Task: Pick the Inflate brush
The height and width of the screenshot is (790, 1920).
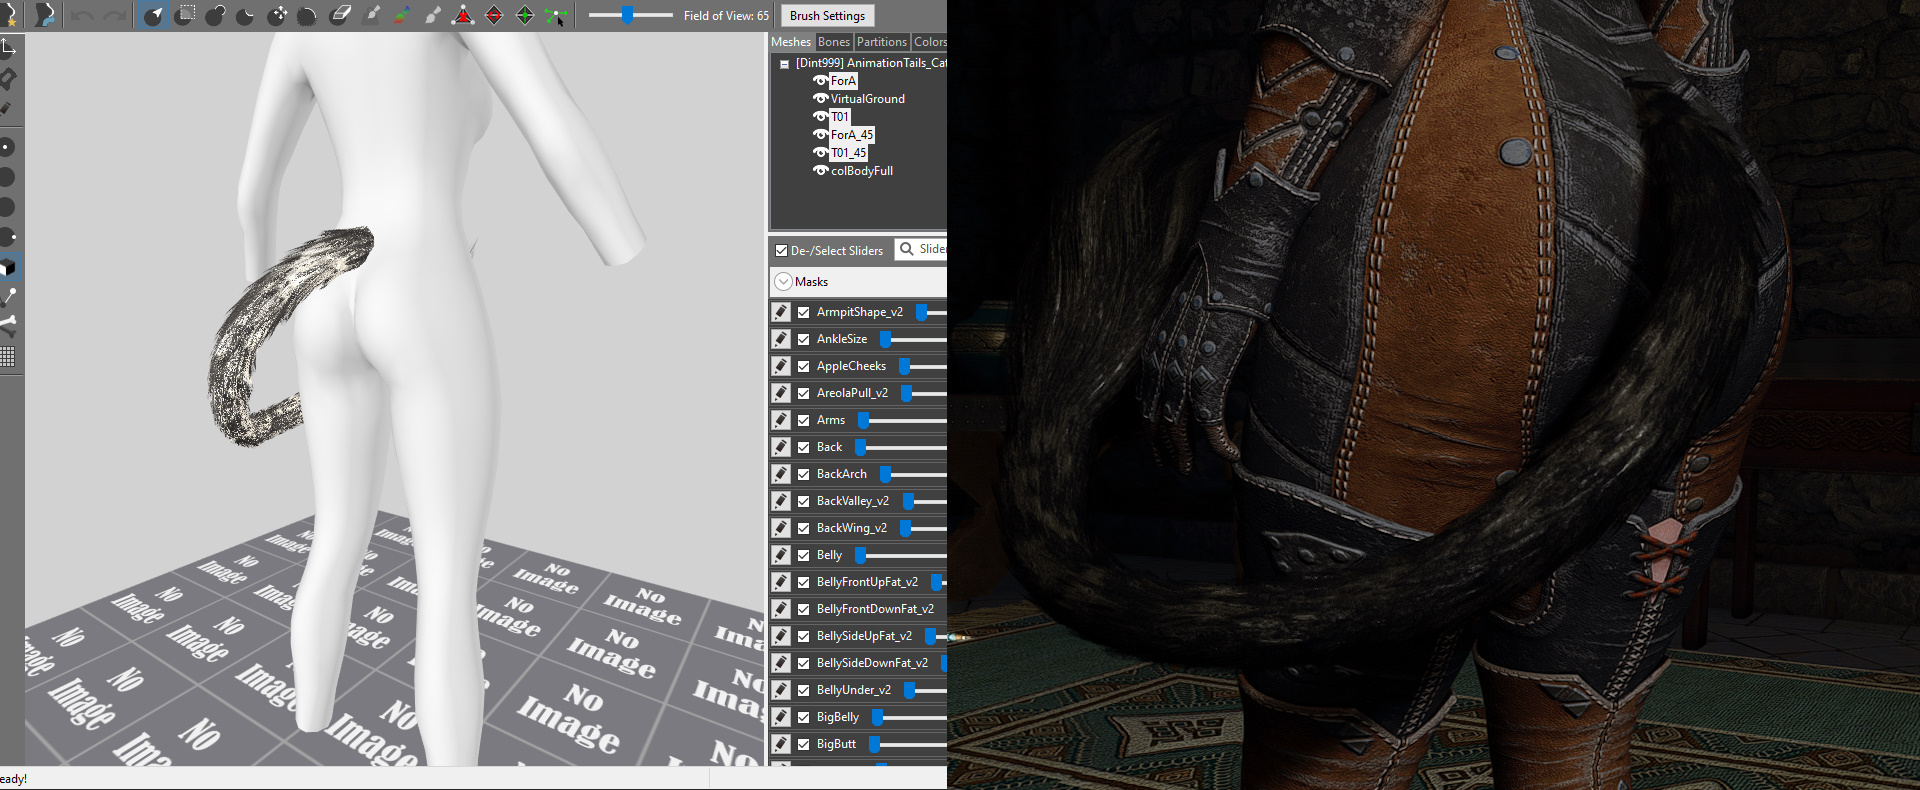Action: [x=215, y=16]
